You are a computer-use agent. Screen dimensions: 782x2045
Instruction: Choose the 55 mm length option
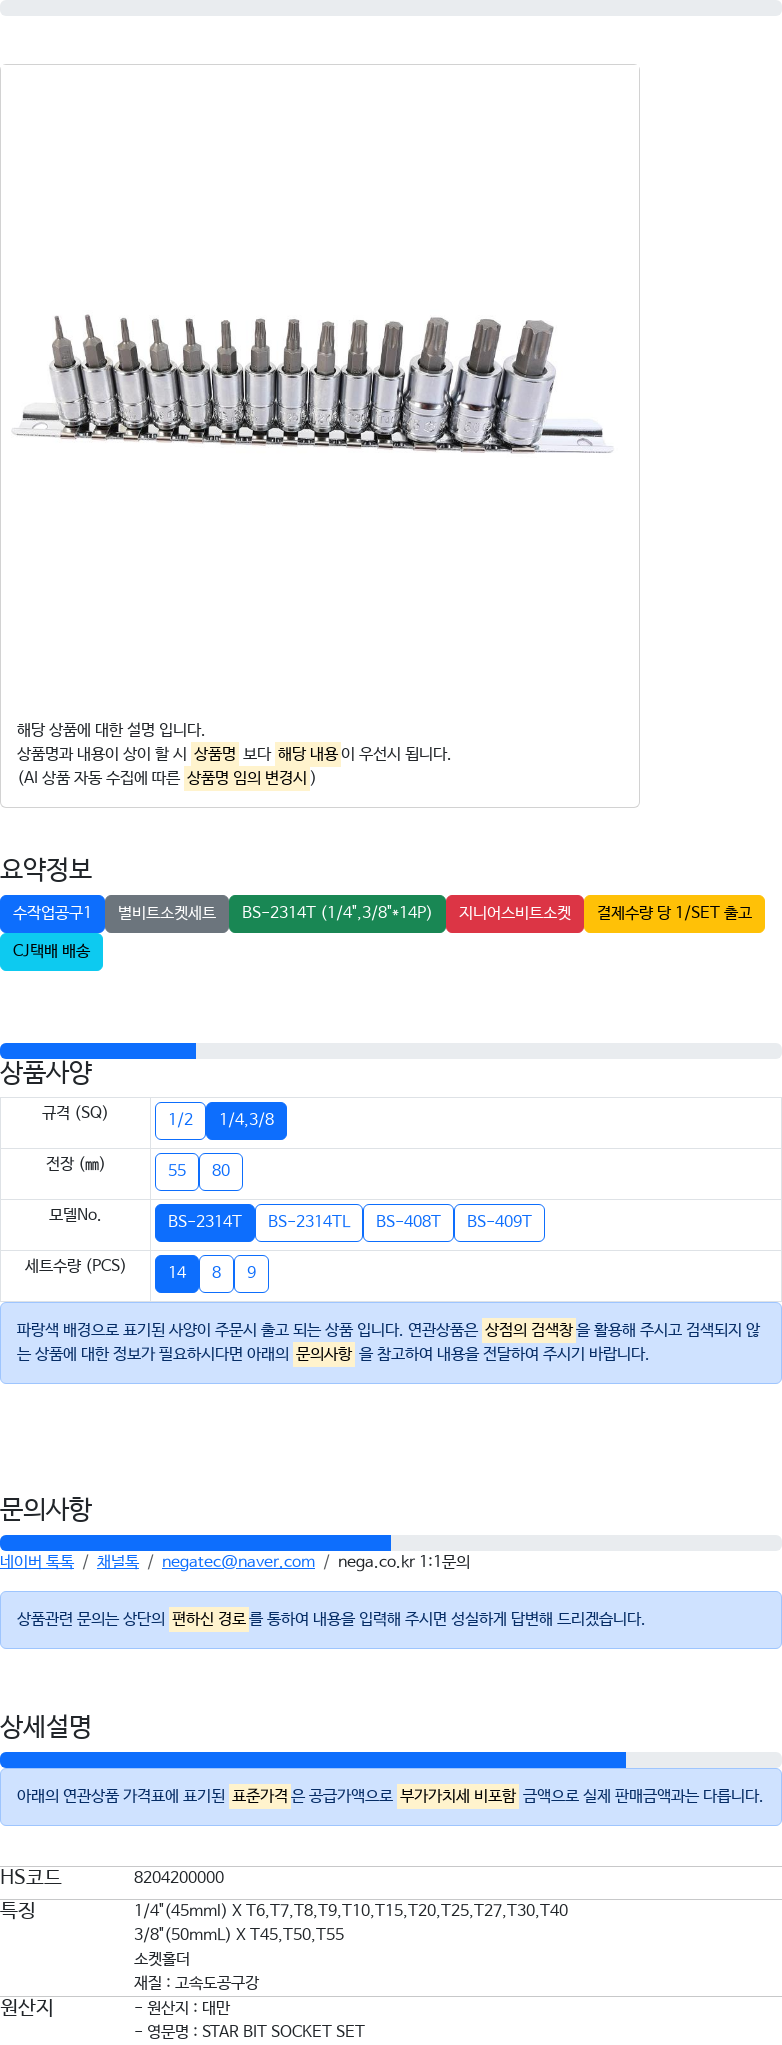tap(177, 1171)
